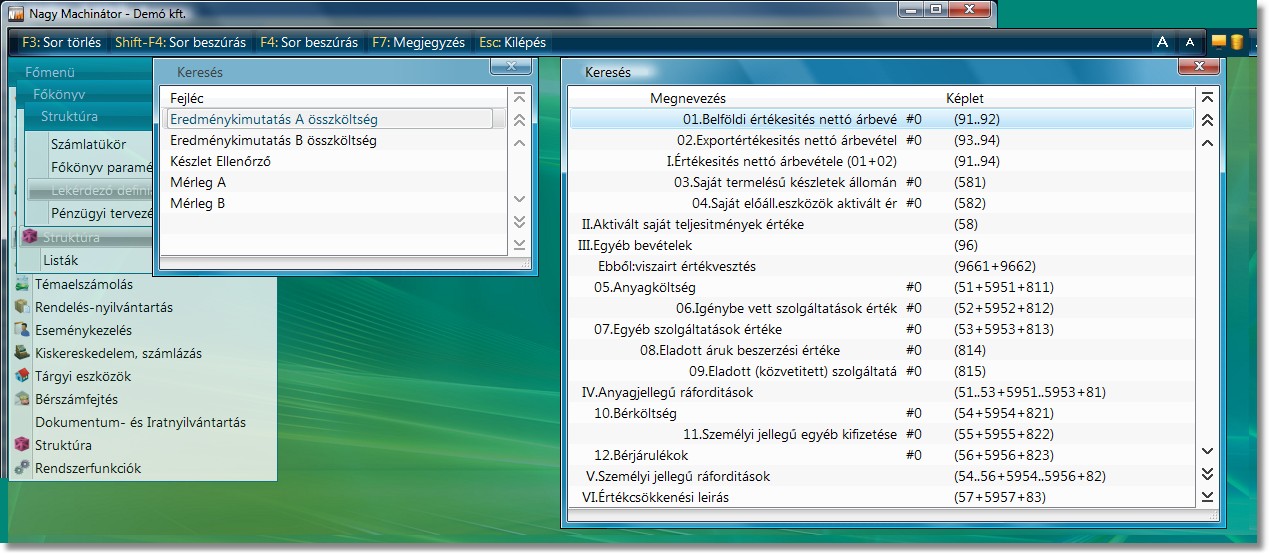Click the Megnevezés column header
1269x555 pixels.
[x=688, y=98]
